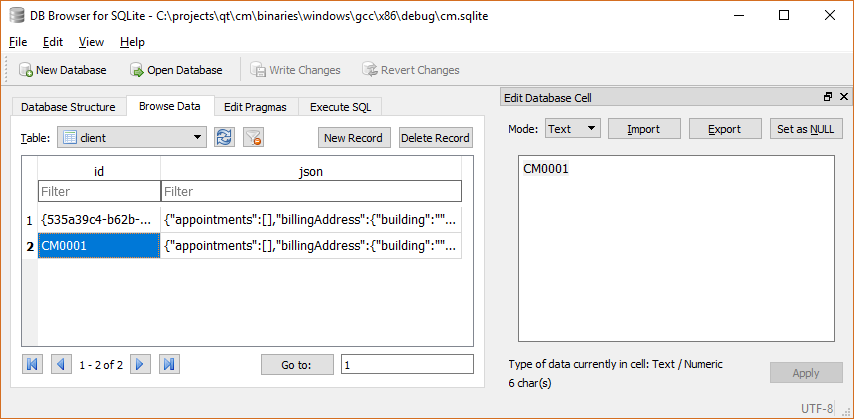854x419 pixels.
Task: Select the json cell in the CM0001 row
Action: tap(312, 246)
